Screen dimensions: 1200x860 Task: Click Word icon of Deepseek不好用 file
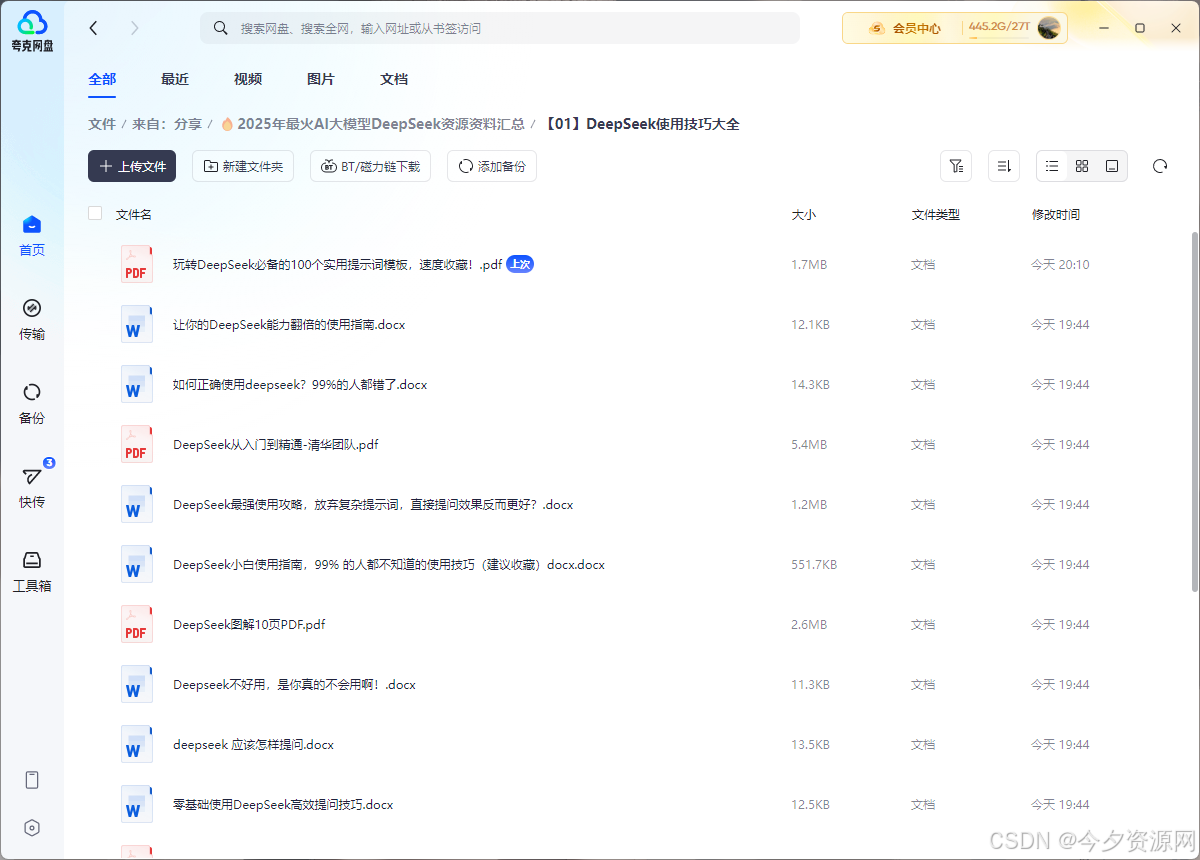[x=137, y=685]
